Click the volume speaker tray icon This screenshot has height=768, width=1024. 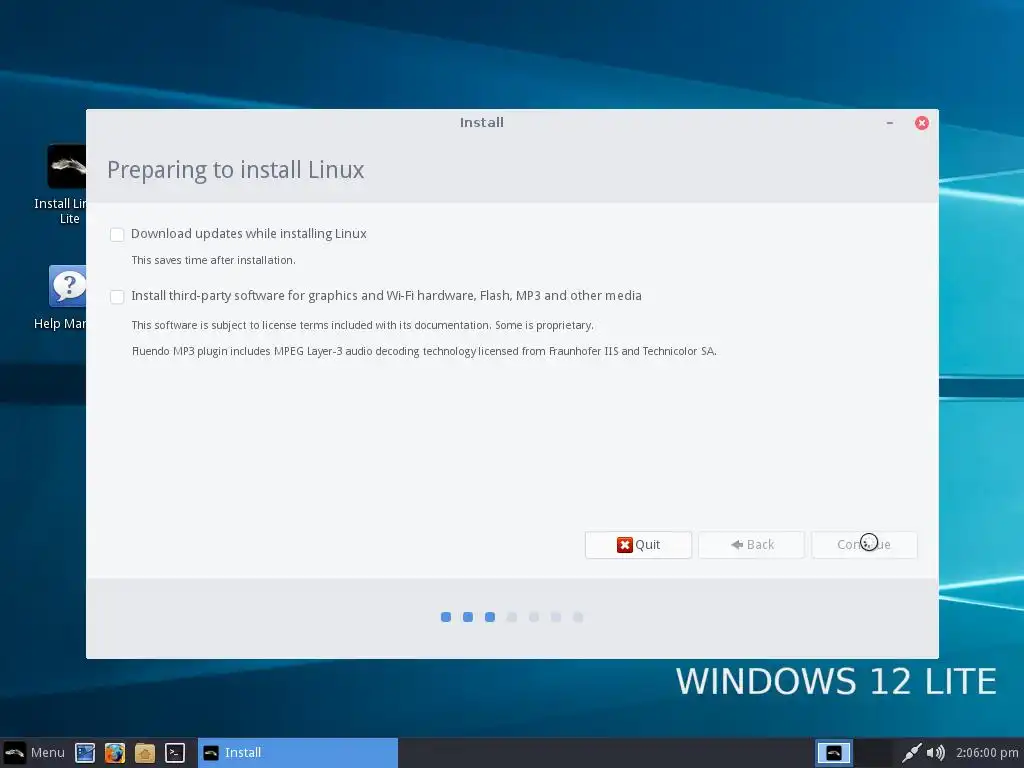coord(936,753)
